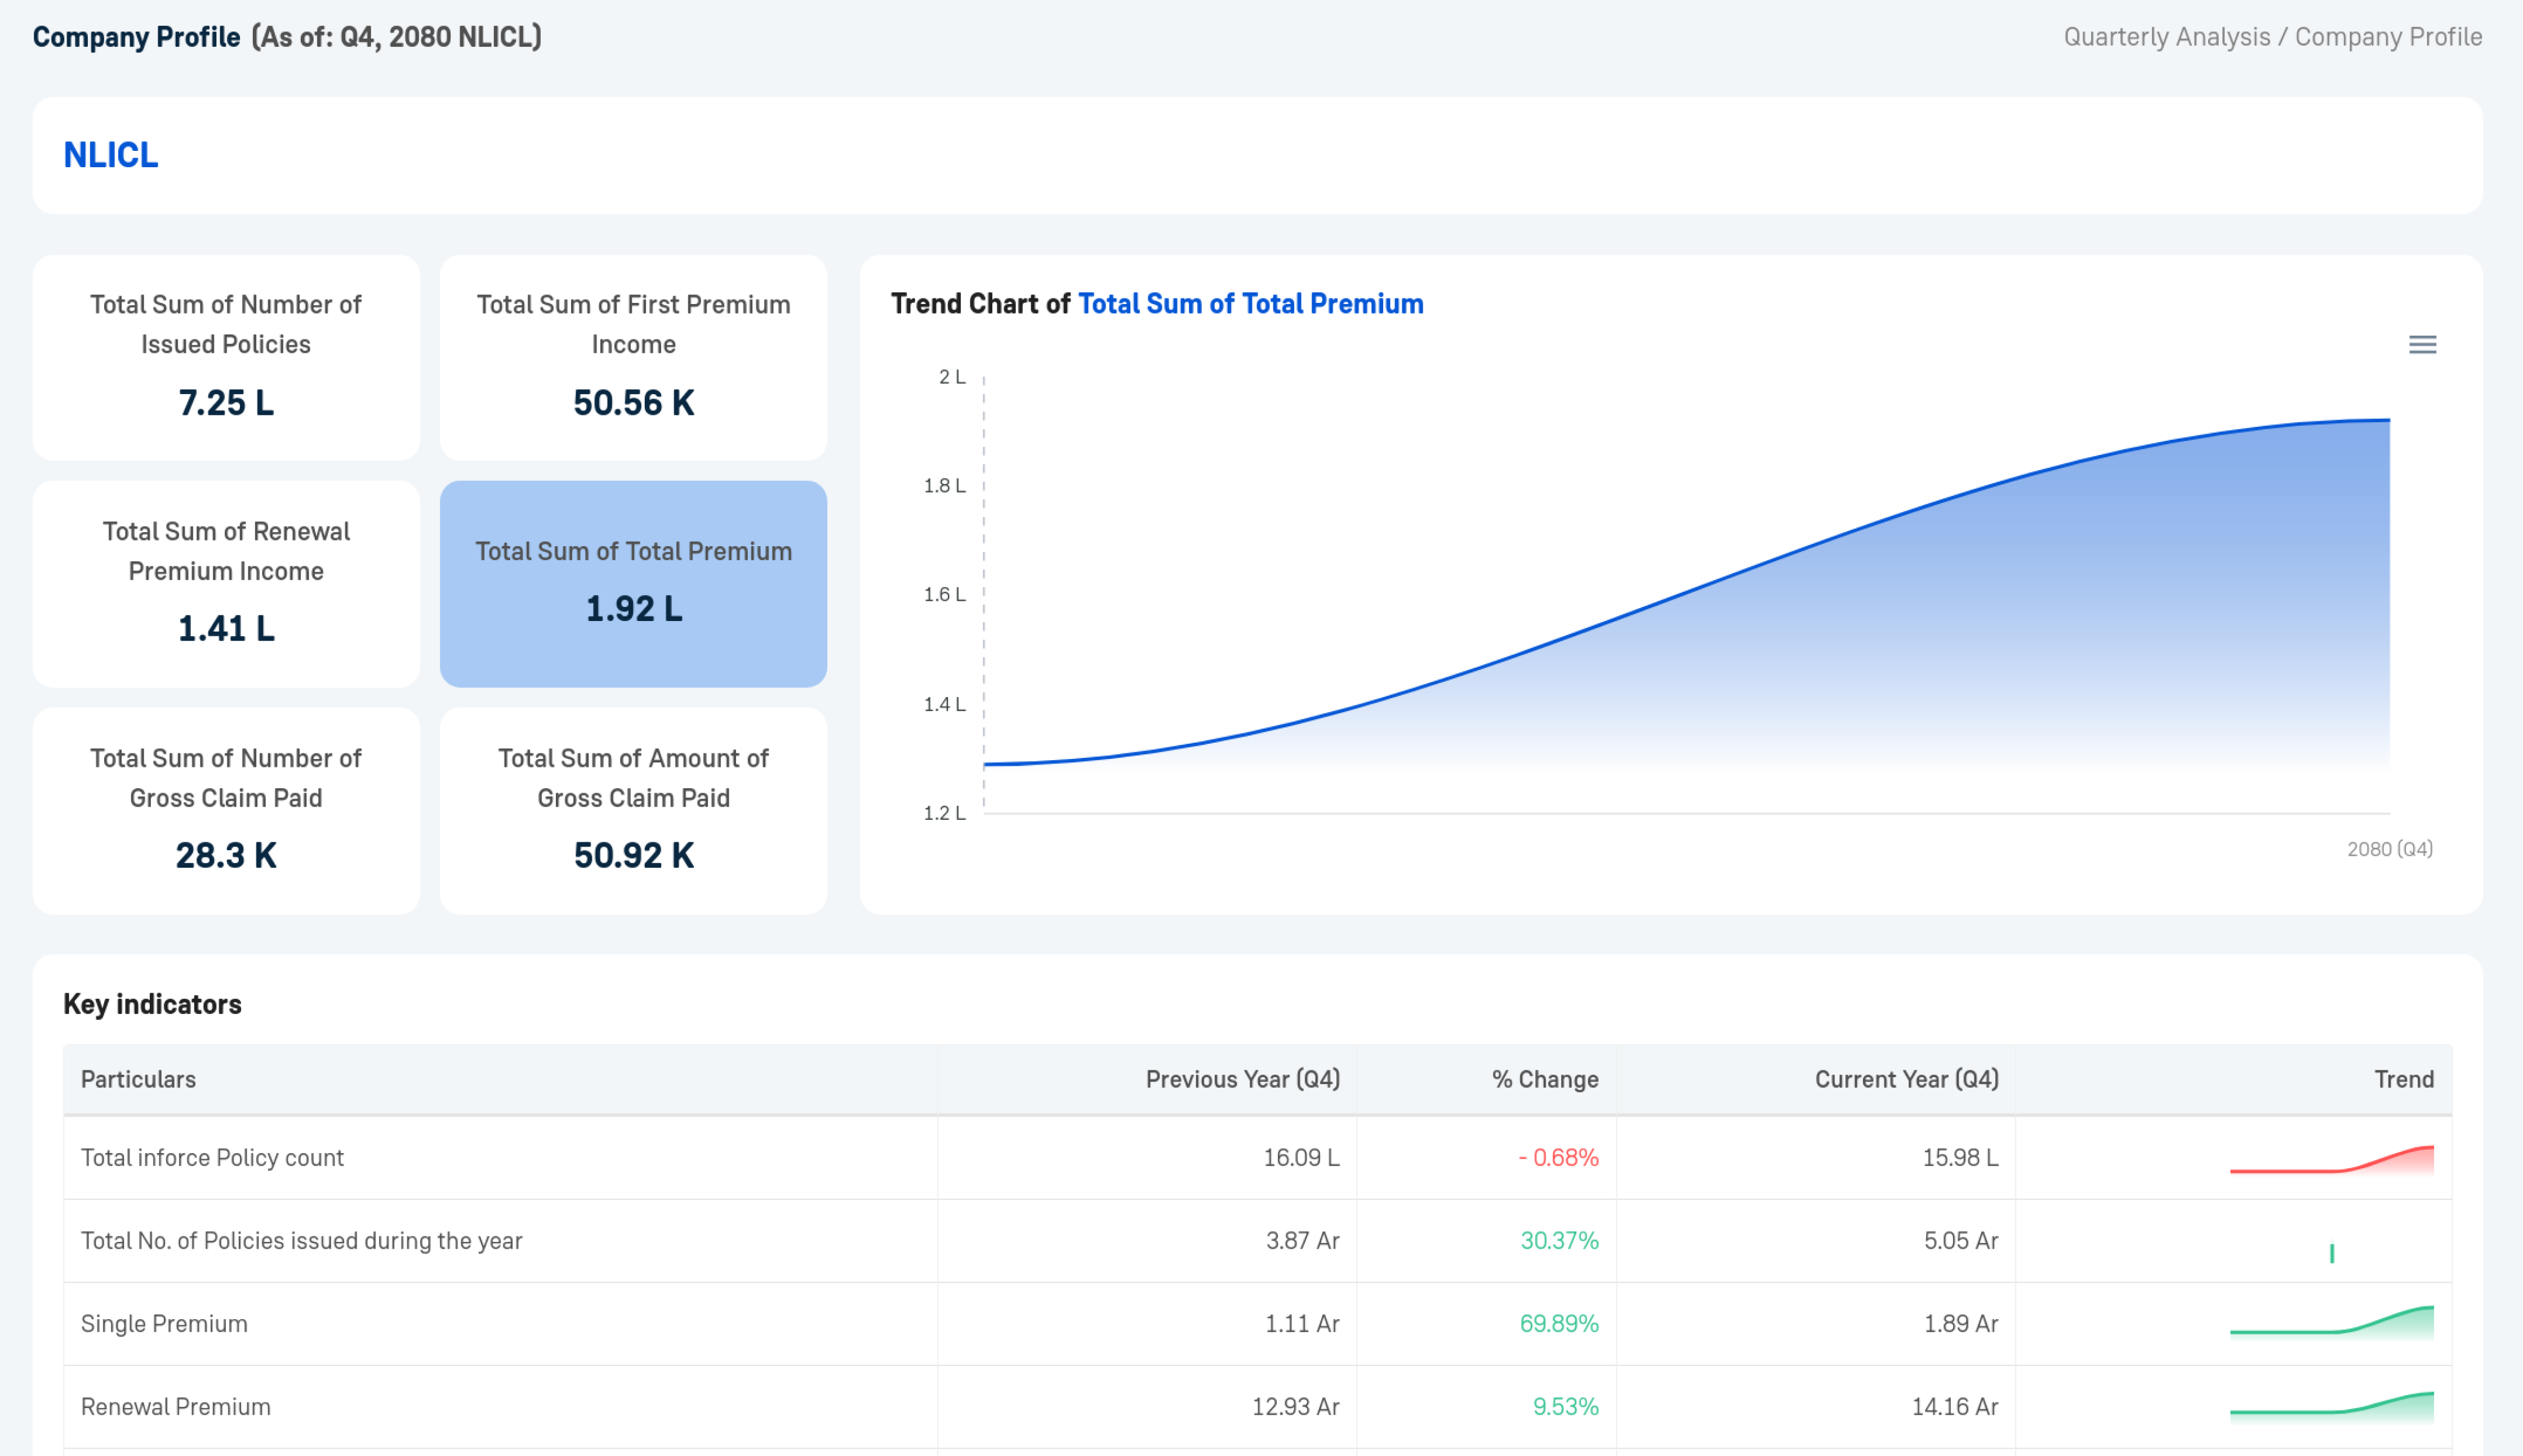Select Total Sum of Renewal Premium Income card
The image size is (2523, 1456).
[226, 584]
